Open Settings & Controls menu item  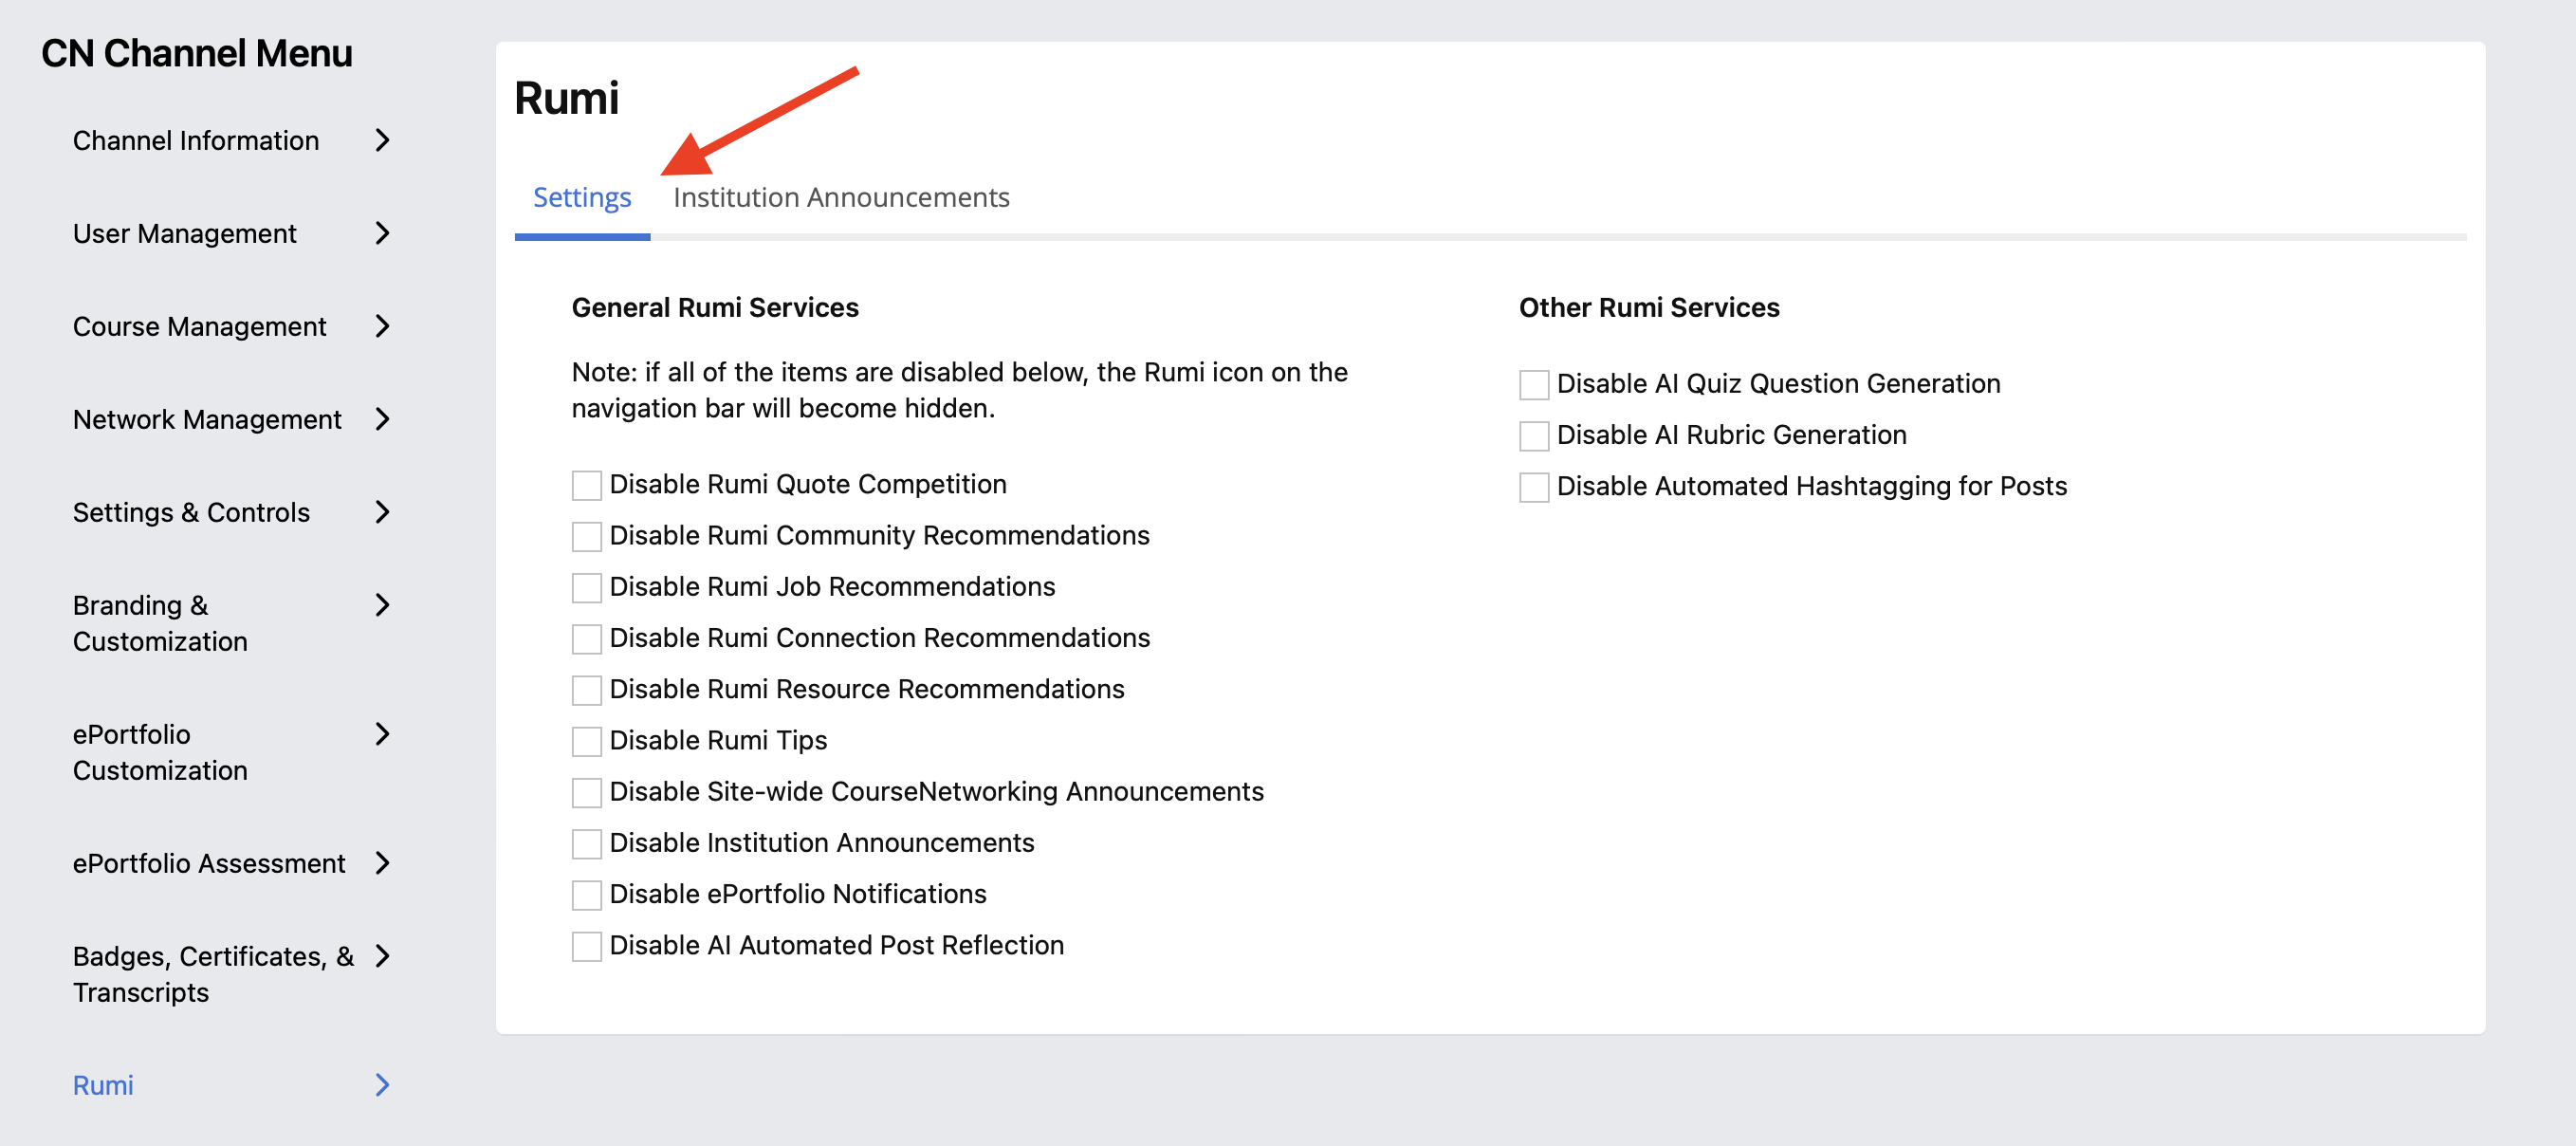pyautogui.click(x=192, y=513)
